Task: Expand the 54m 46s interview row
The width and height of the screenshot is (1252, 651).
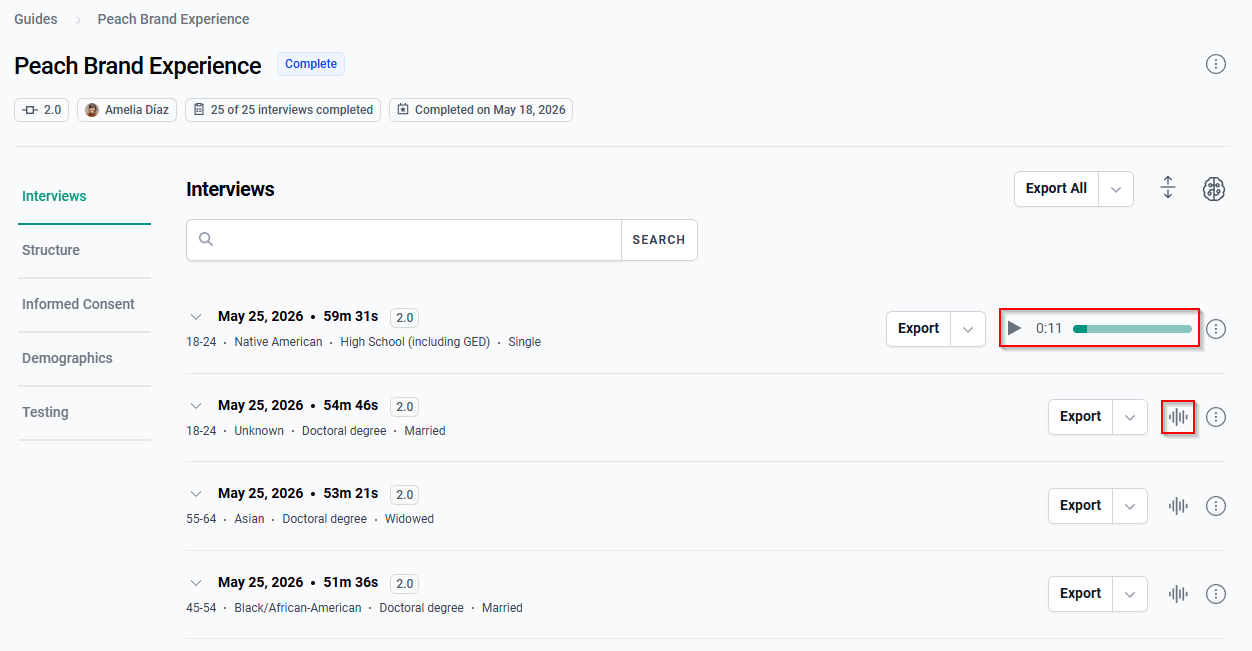Action: coord(196,405)
